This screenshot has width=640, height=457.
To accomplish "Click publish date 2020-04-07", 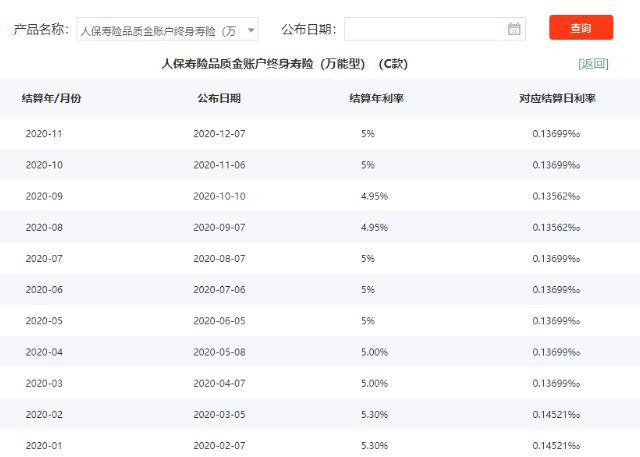I will click(219, 384).
